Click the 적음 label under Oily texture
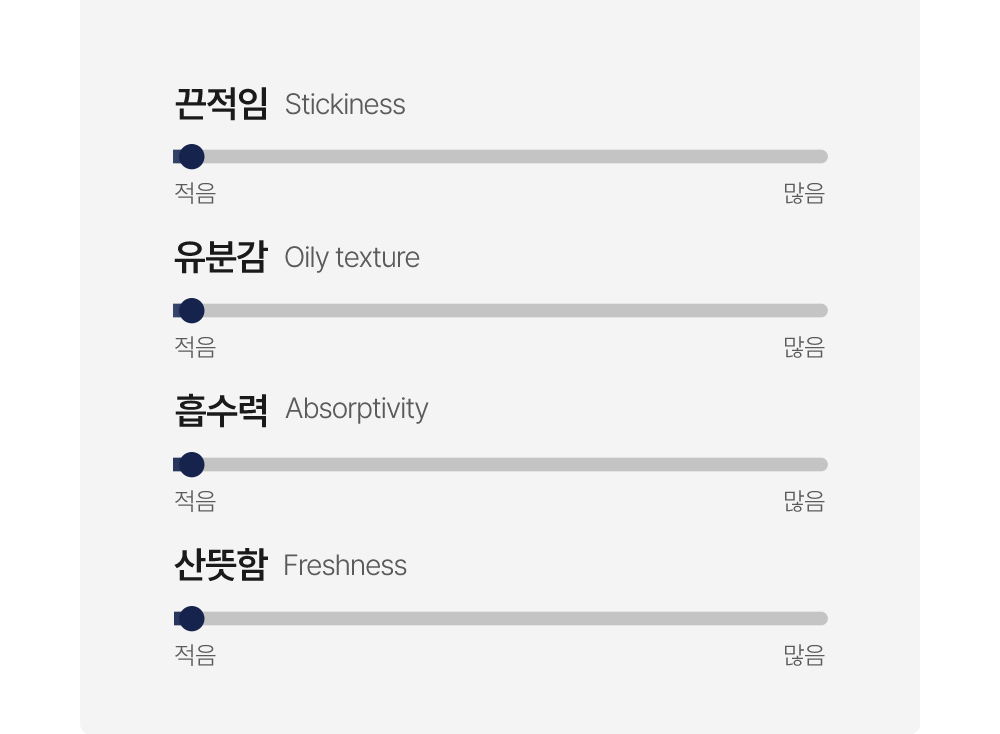The height and width of the screenshot is (734, 1000). pyautogui.click(x=195, y=348)
